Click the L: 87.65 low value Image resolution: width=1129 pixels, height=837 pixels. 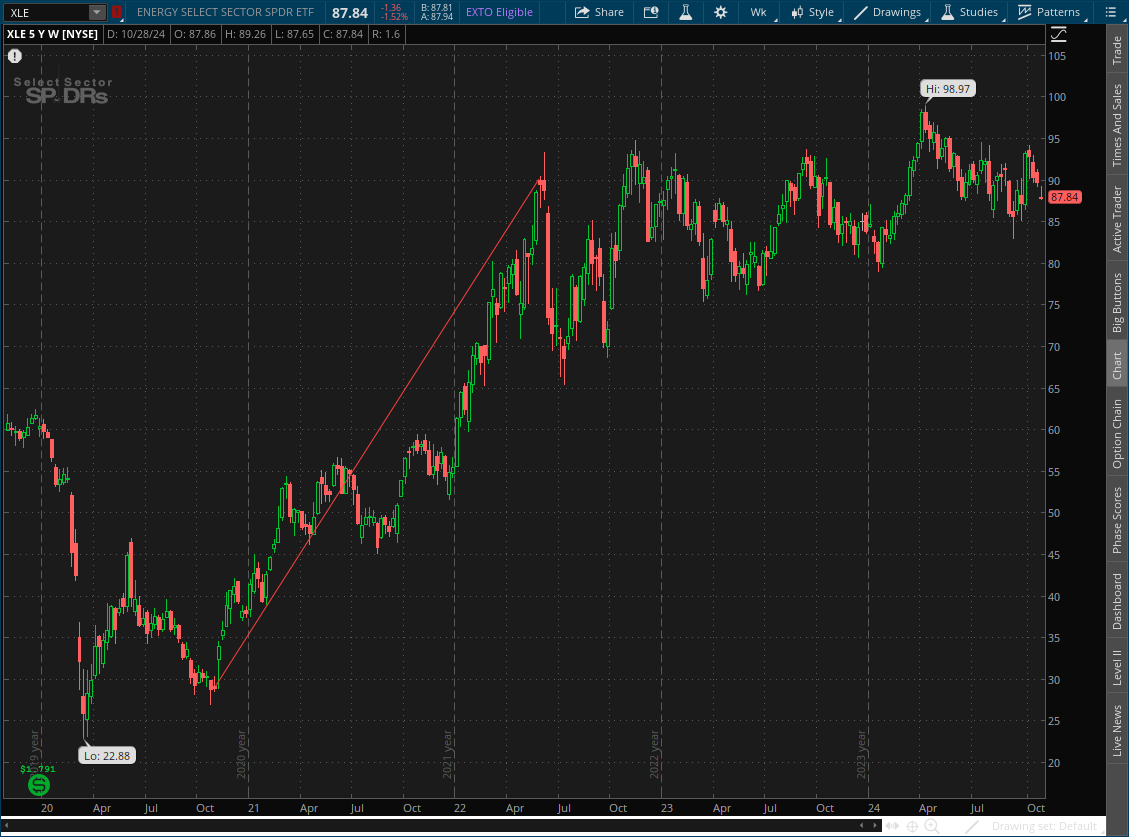click(294, 34)
